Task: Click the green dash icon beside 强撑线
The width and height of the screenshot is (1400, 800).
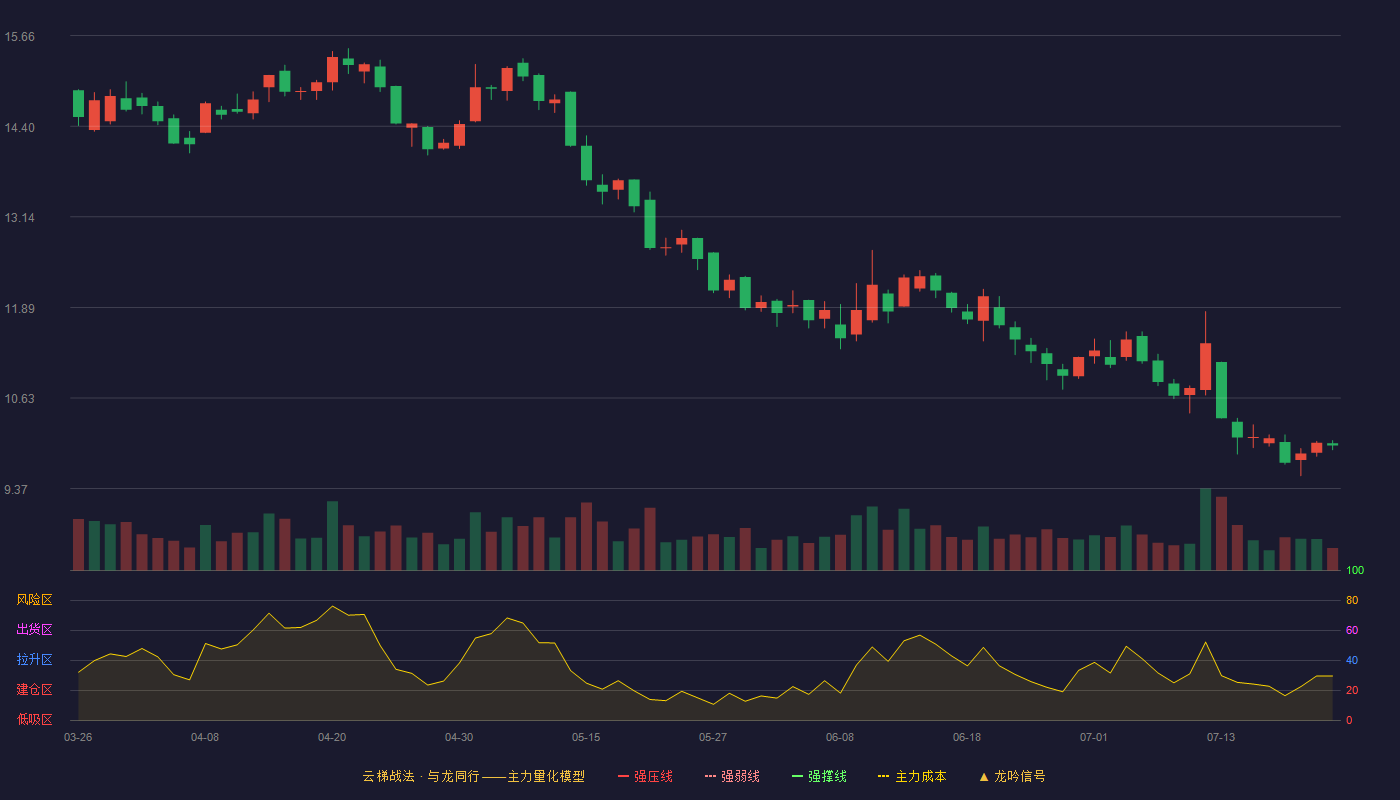Action: (x=798, y=776)
